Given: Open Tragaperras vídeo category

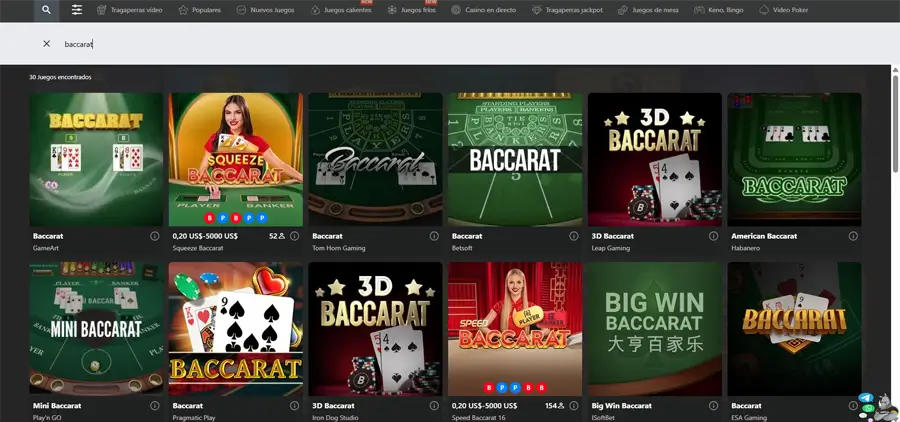Looking at the screenshot, I should tap(129, 10).
